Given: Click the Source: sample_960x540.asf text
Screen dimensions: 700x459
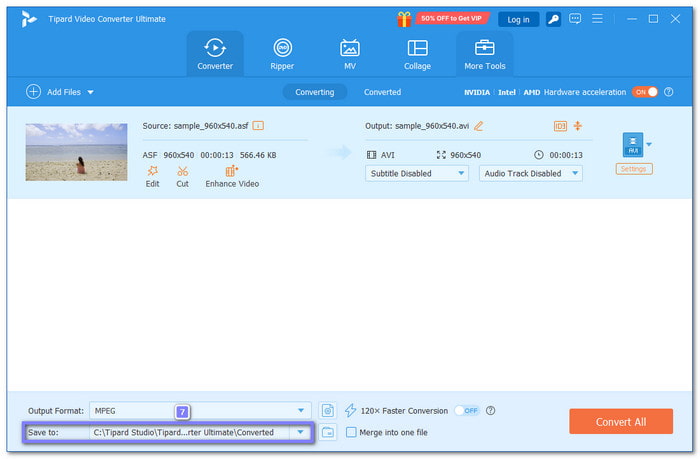Looking at the screenshot, I should (x=195, y=126).
